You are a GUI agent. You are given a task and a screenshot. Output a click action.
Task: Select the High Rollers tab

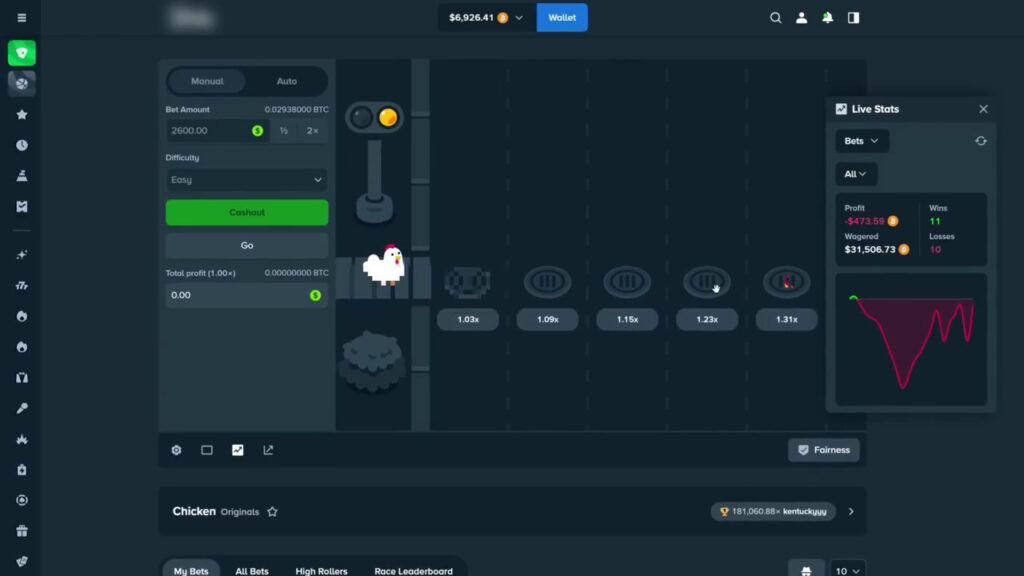coord(321,570)
